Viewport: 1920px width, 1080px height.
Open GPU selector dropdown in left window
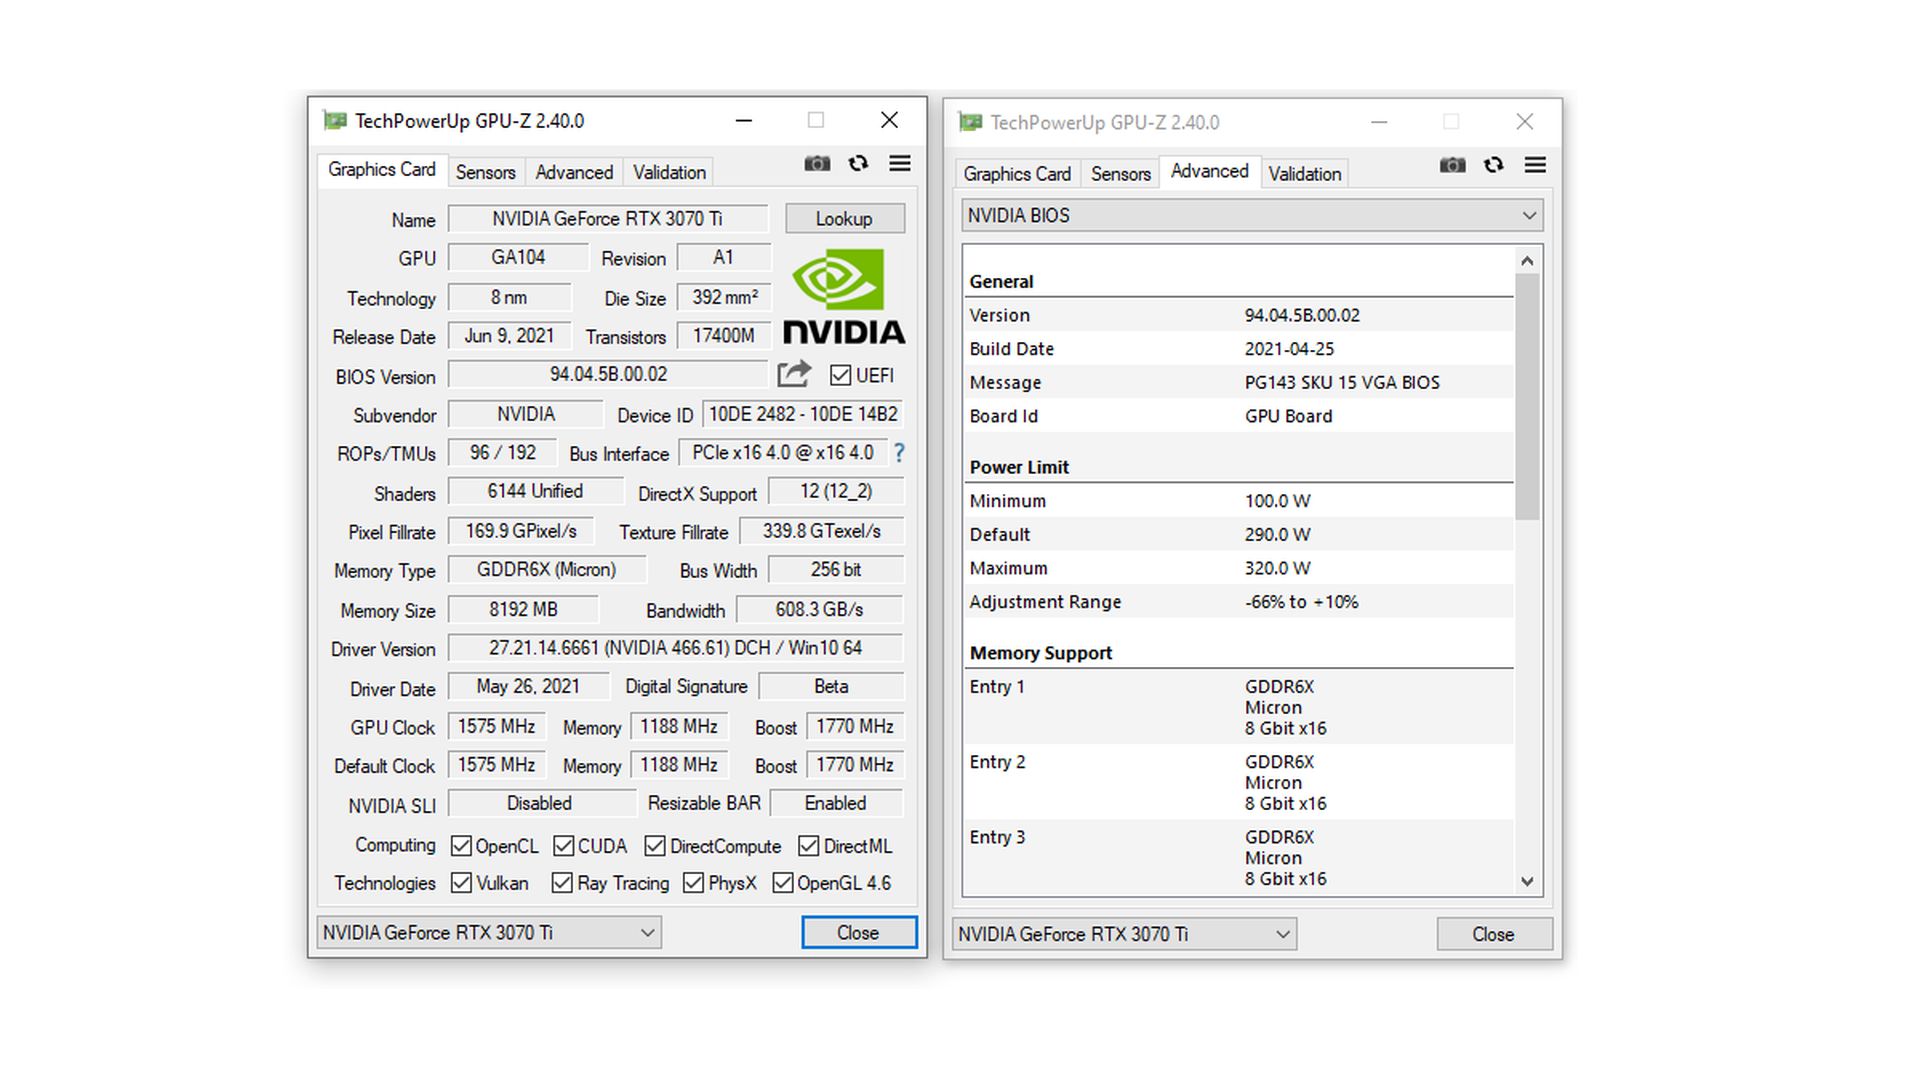(647, 933)
